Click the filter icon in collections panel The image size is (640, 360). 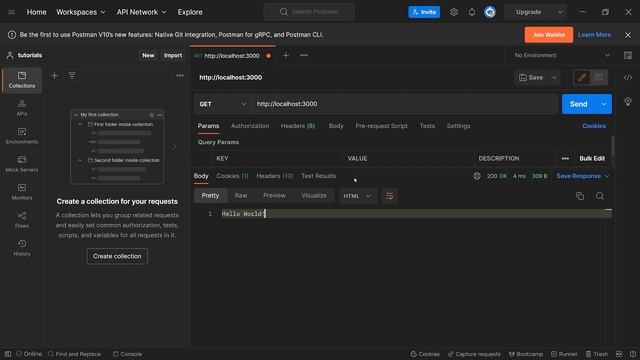[x=72, y=76]
